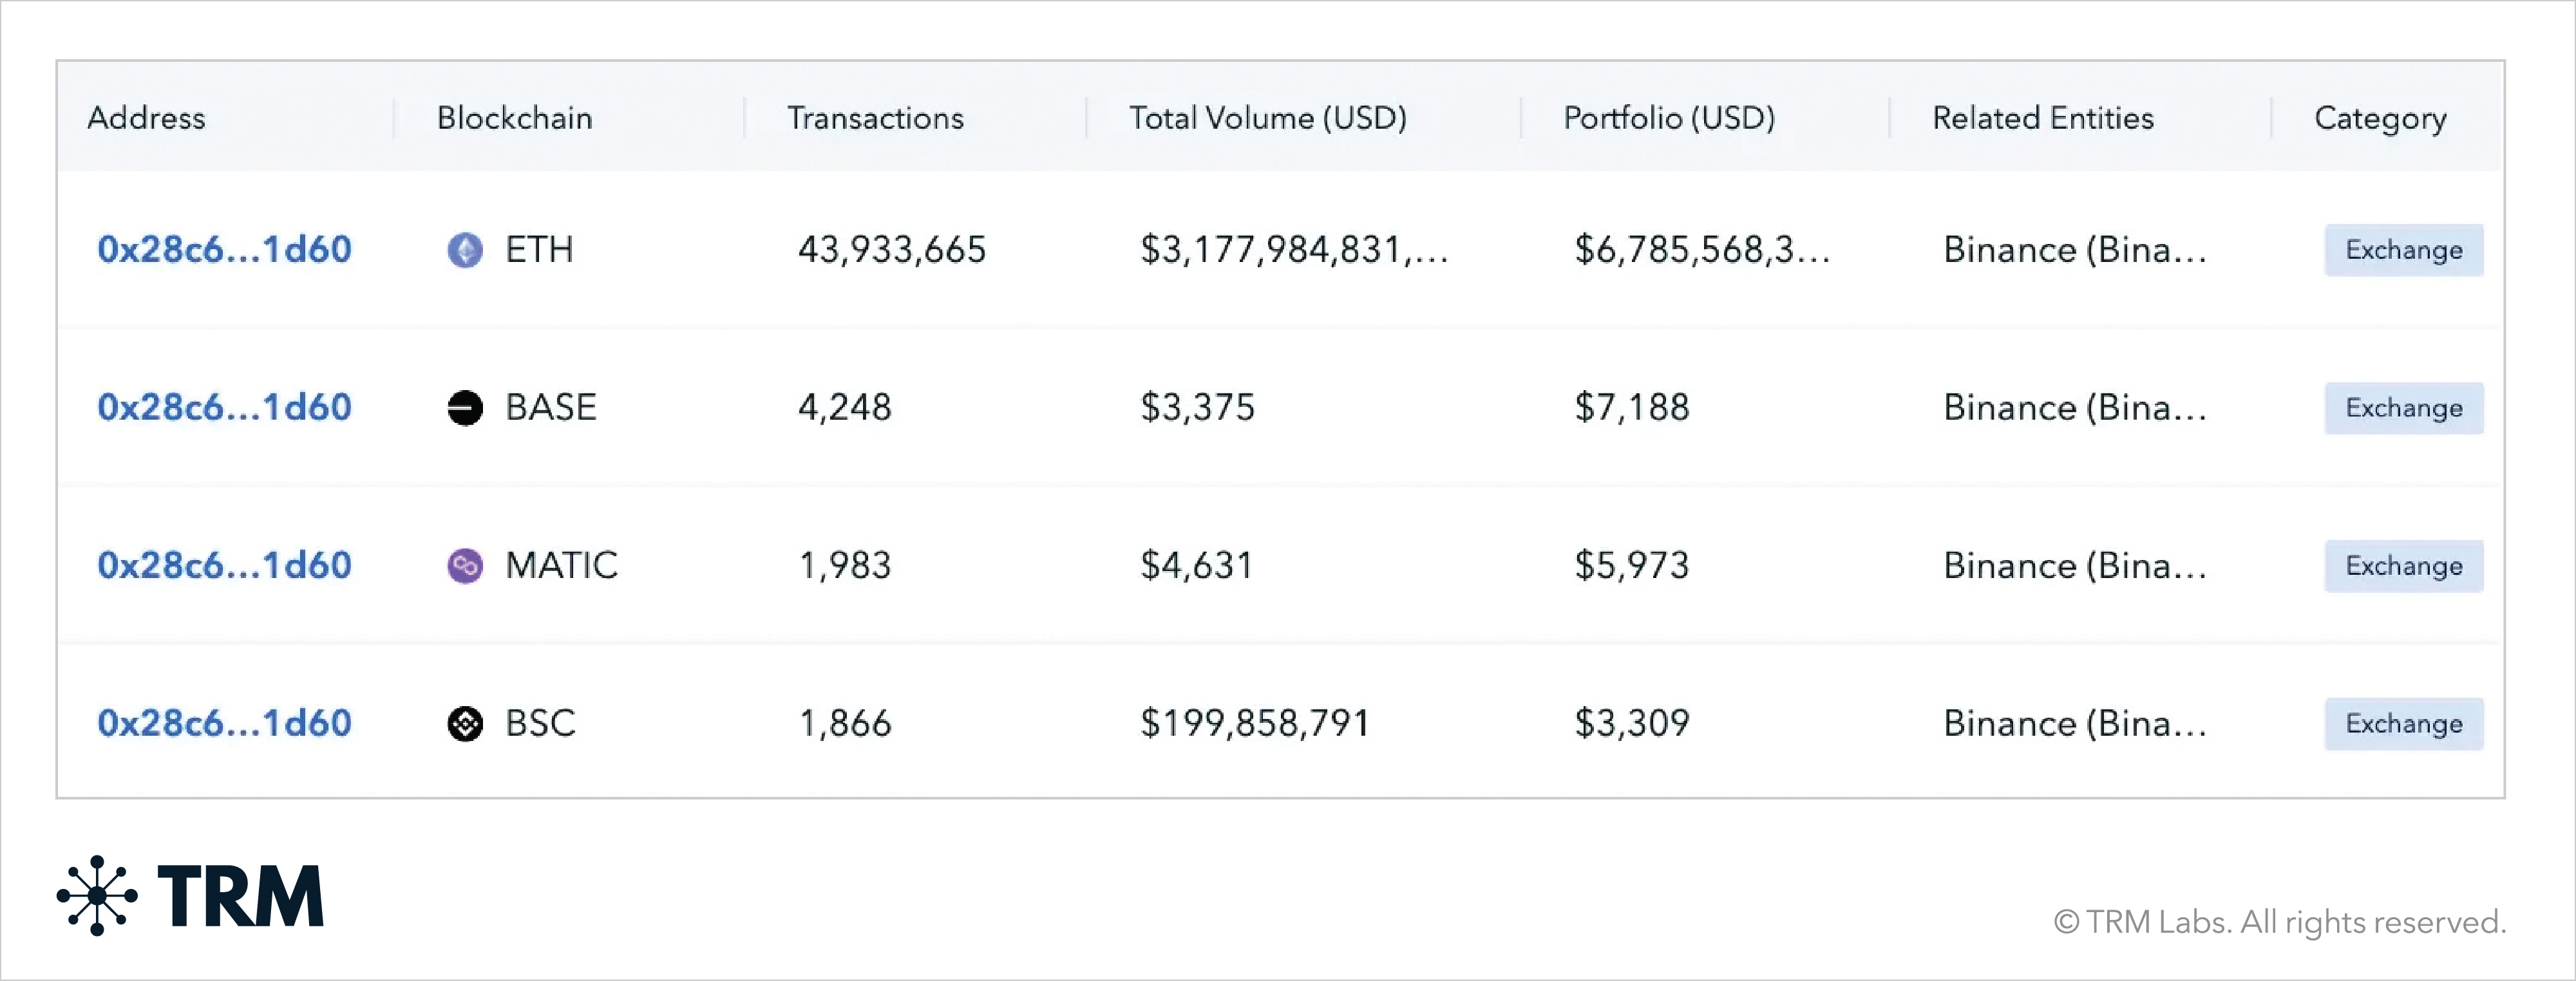Open the MATIC row address link
Viewport: 2576px width, 981px height.
pyautogui.click(x=224, y=566)
